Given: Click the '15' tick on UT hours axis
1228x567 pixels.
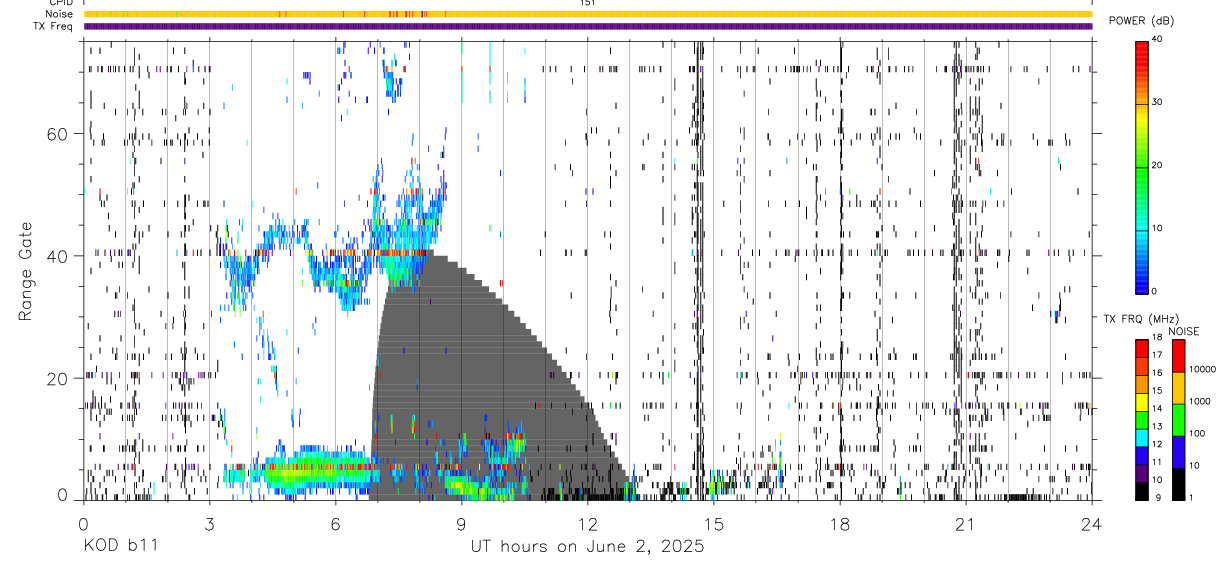Looking at the screenshot, I should pos(713,523).
